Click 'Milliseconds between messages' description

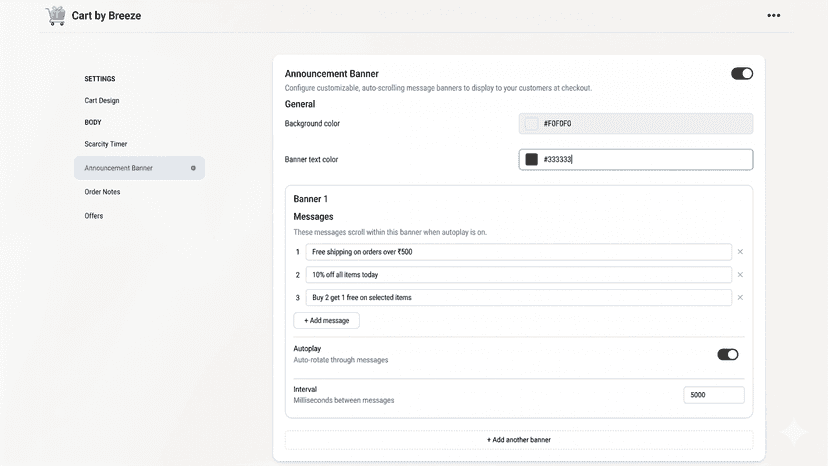344,400
